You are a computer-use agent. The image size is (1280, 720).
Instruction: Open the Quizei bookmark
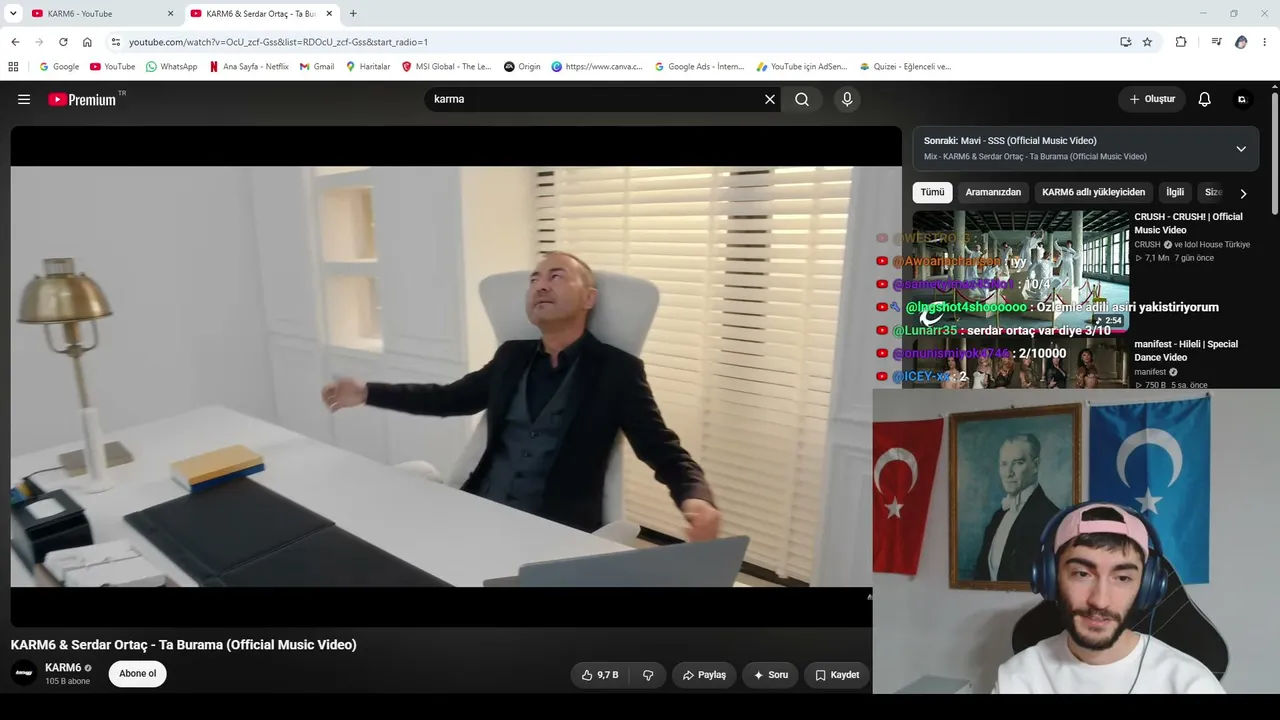(x=905, y=67)
